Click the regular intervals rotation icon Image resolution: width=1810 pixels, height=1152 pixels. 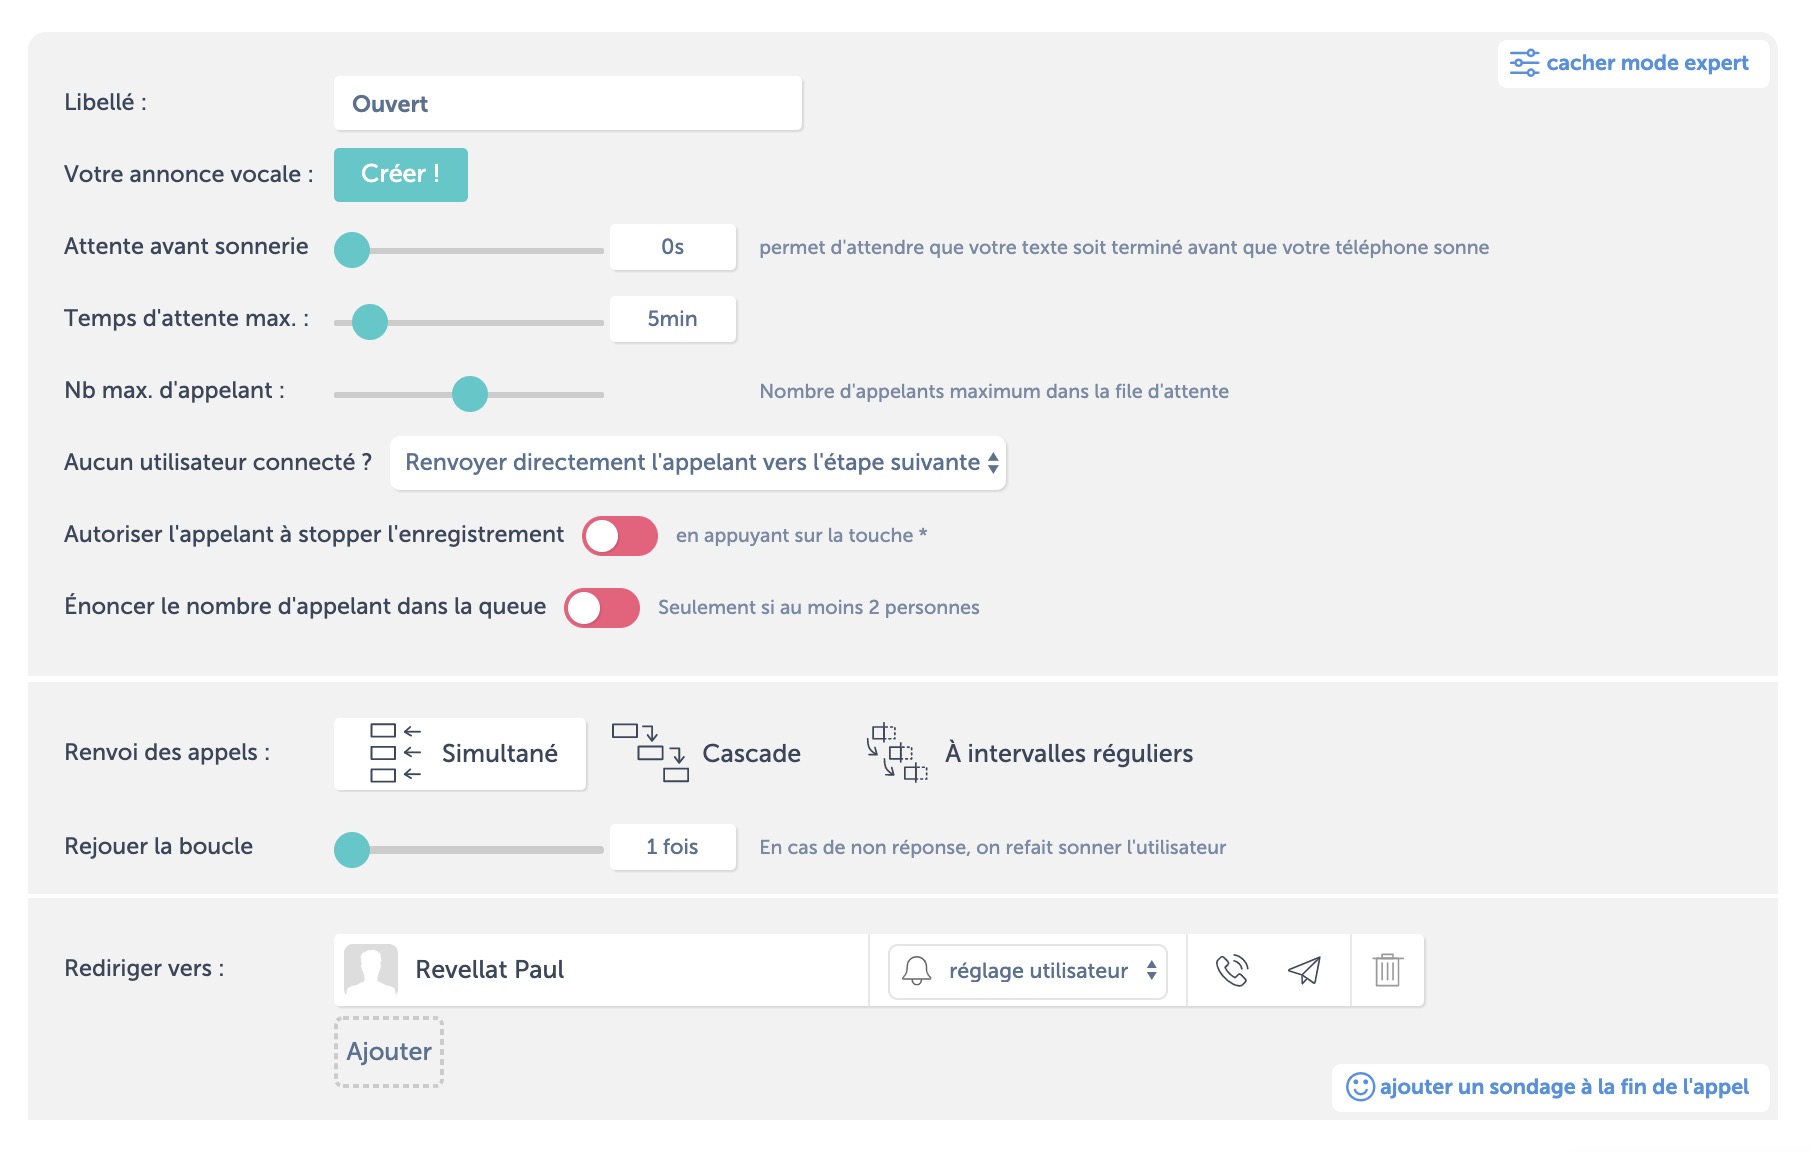897,753
